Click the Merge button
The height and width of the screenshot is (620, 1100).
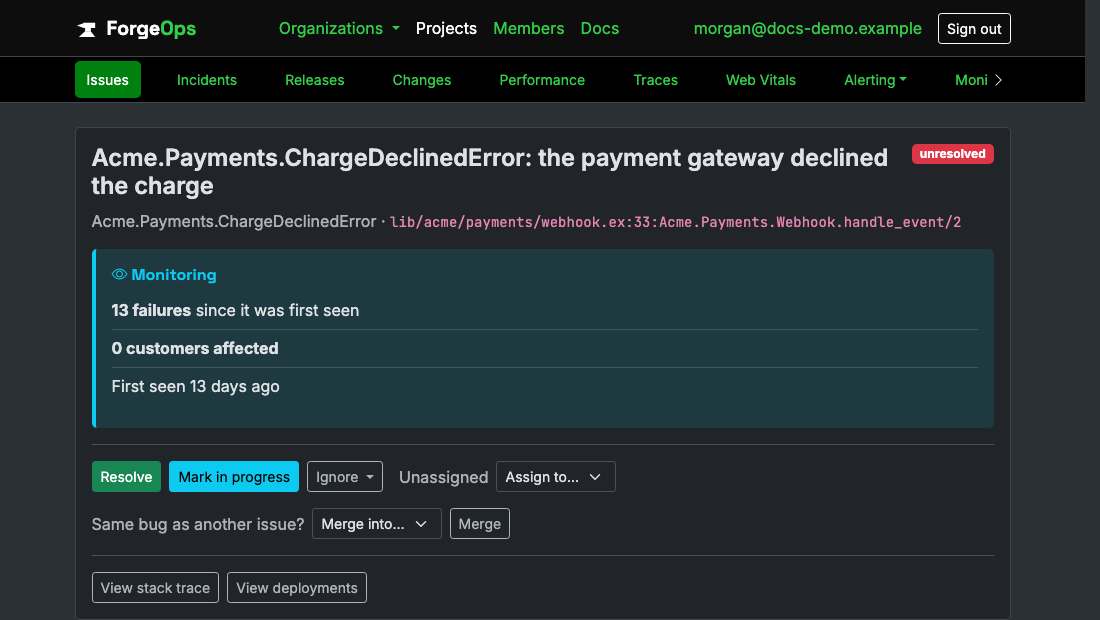(479, 524)
